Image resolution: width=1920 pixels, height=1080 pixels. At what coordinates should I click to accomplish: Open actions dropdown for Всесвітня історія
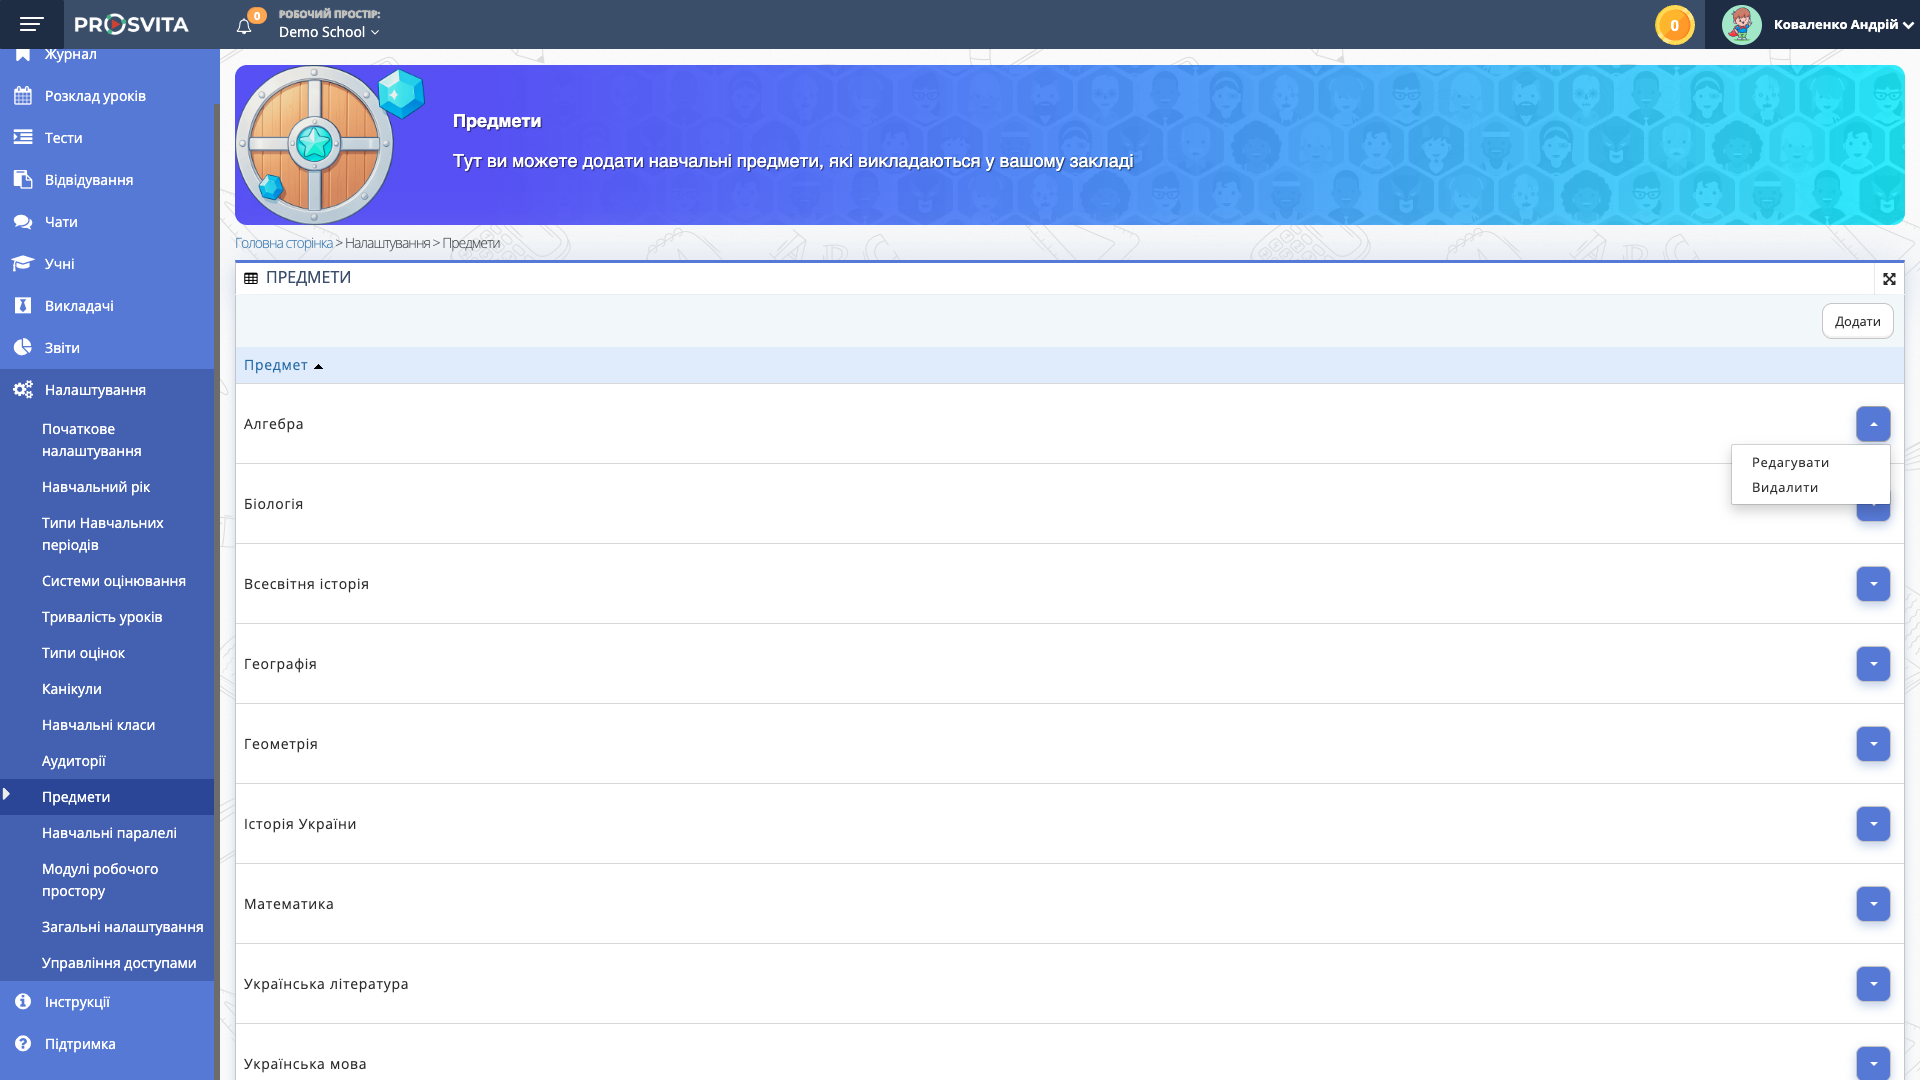click(x=1873, y=584)
